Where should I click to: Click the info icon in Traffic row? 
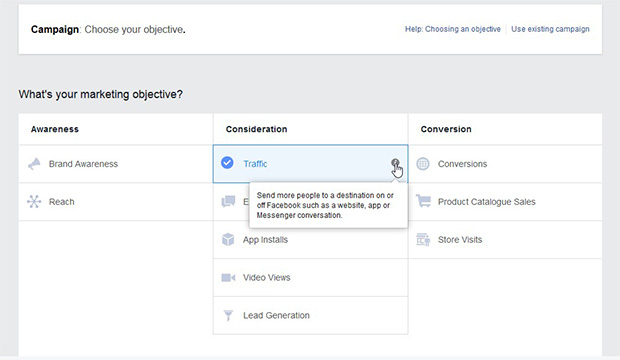coord(395,163)
